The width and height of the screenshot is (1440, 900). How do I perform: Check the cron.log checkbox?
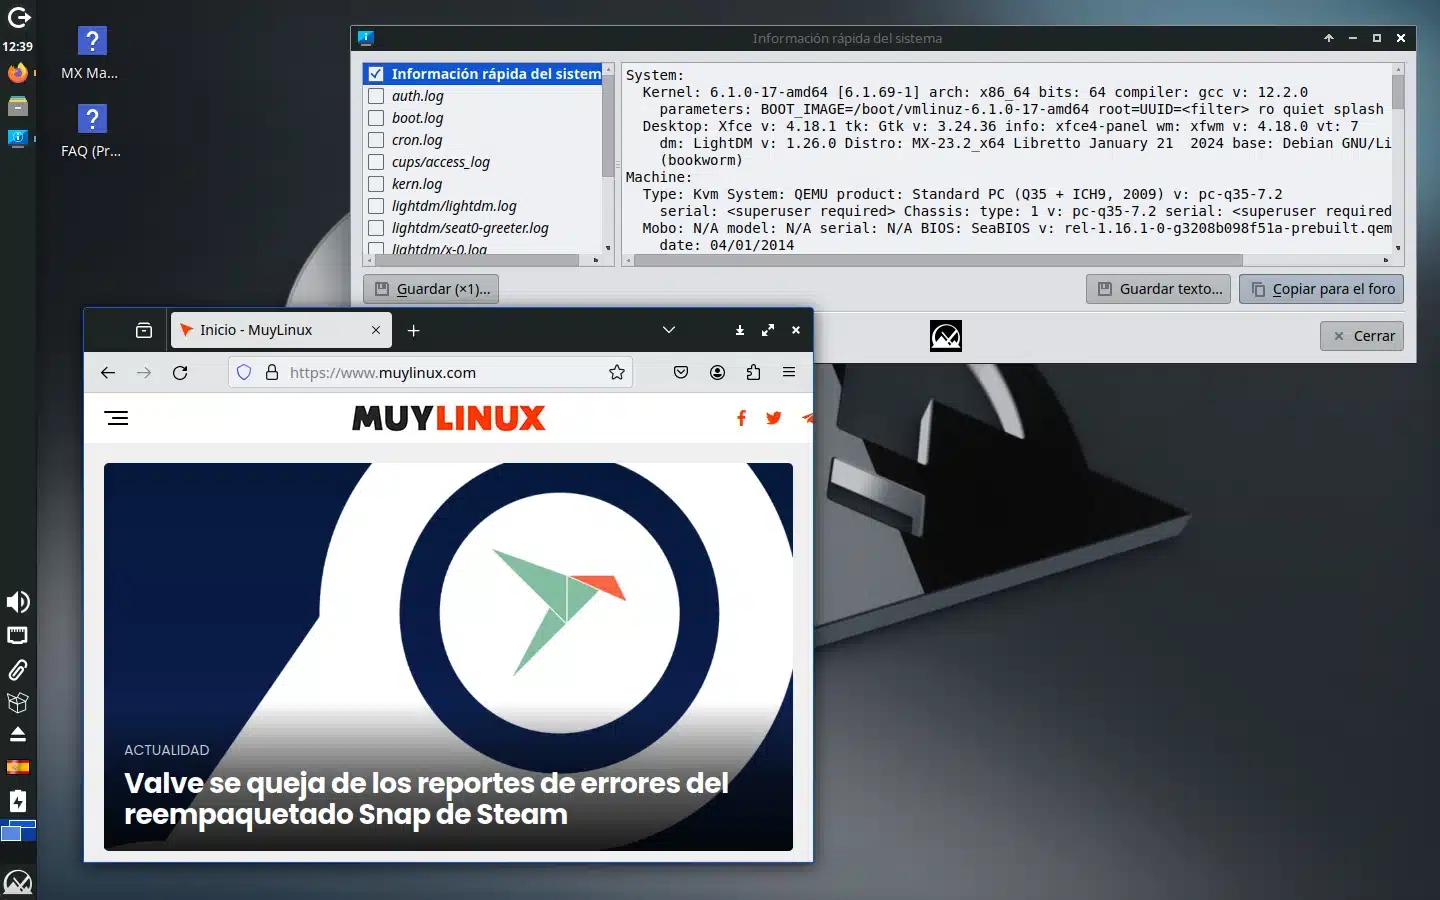(376, 140)
